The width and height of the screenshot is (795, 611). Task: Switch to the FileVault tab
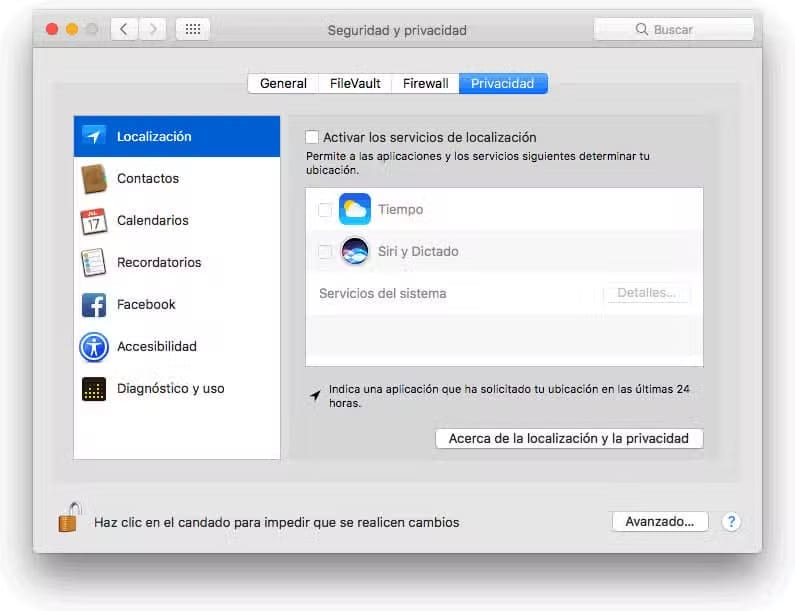click(x=355, y=84)
